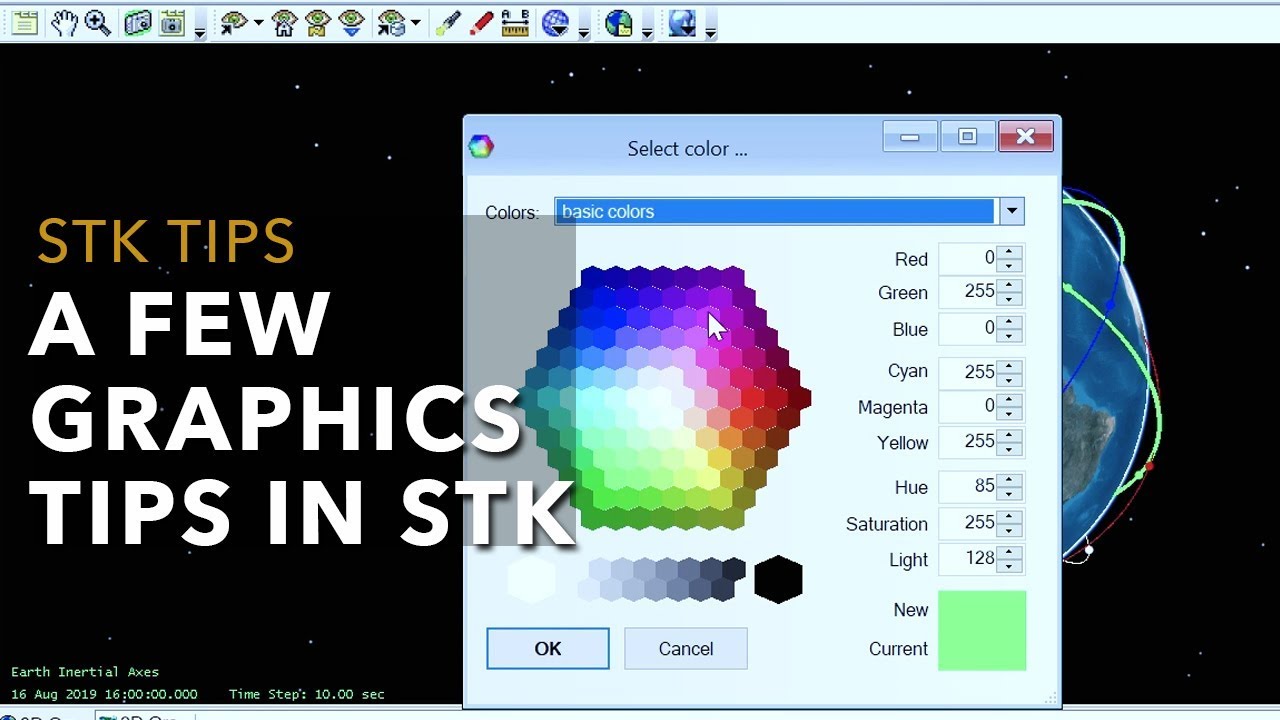This screenshot has width=1280, height=720.
Task: Click the green Earth globe imagery icon
Action: (x=619, y=22)
